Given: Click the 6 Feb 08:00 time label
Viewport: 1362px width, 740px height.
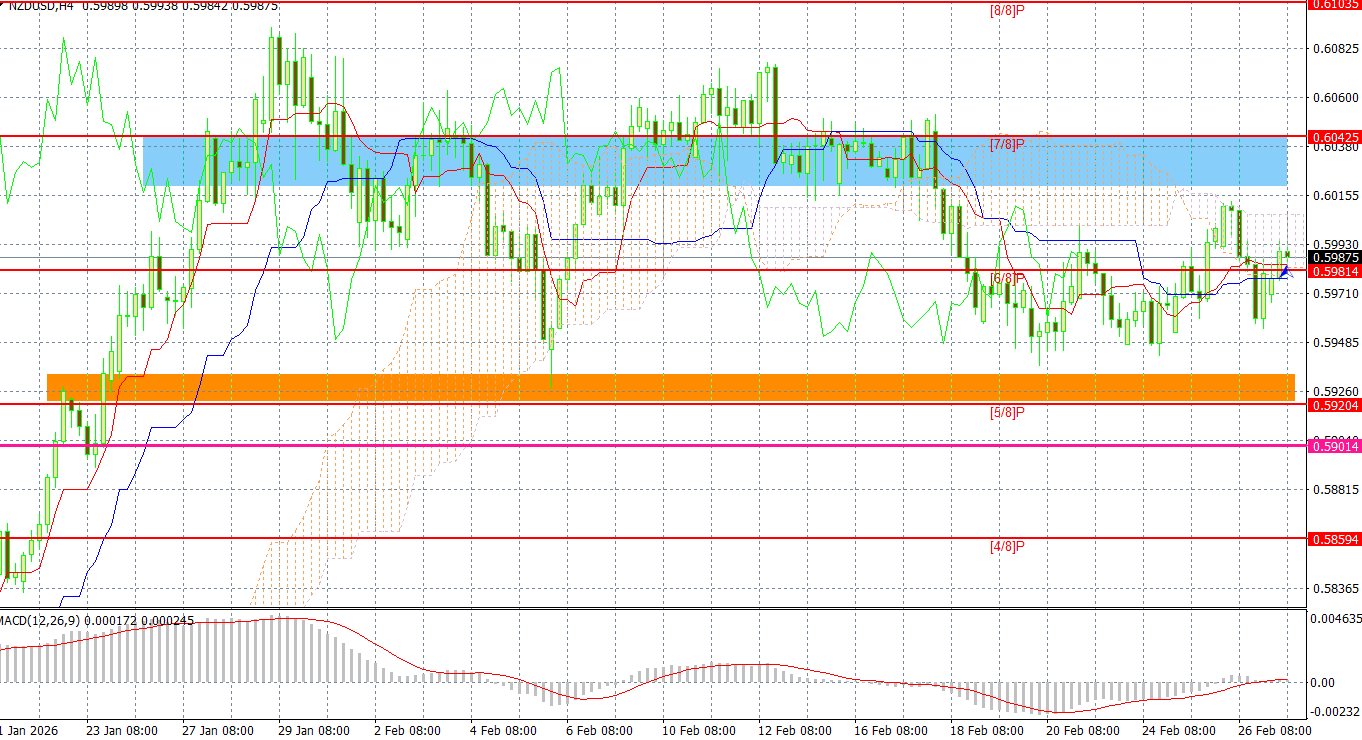Looking at the screenshot, I should 598,731.
